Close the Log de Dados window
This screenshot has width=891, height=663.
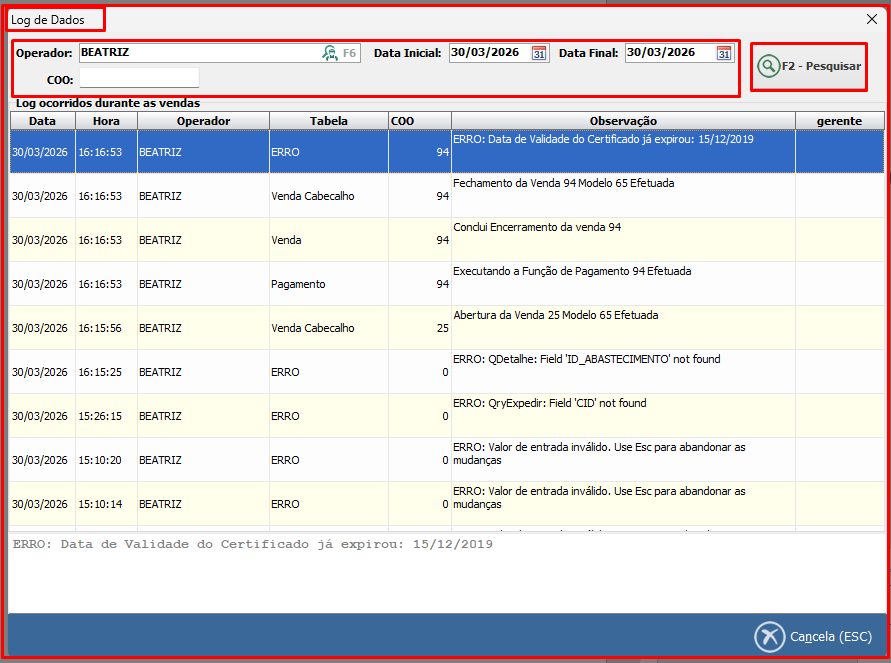coord(871,18)
